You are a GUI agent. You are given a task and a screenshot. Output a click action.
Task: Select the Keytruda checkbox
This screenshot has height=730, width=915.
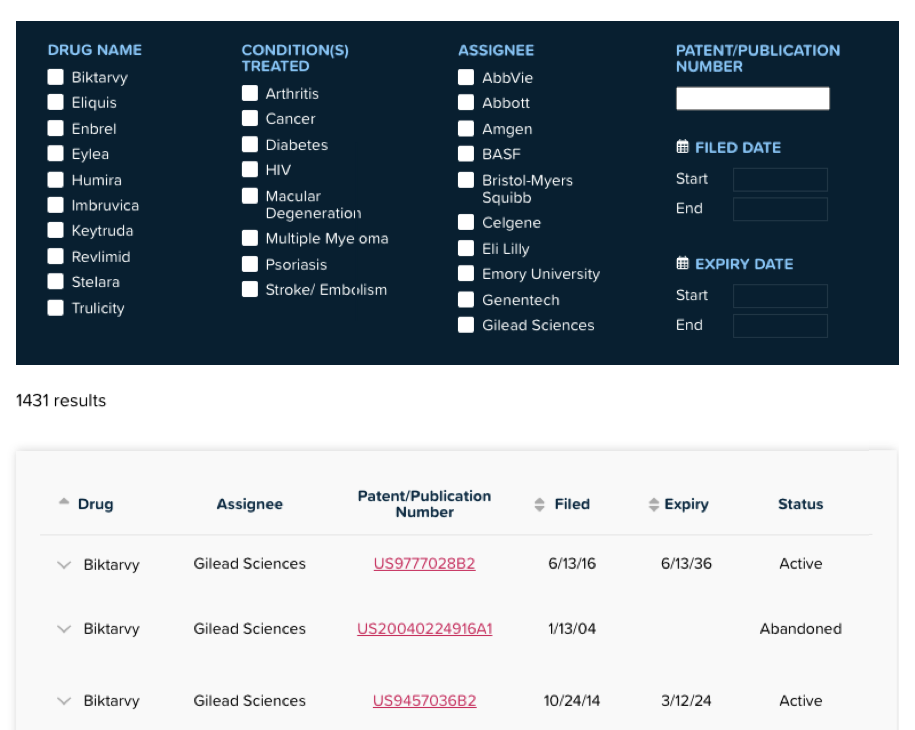click(55, 230)
